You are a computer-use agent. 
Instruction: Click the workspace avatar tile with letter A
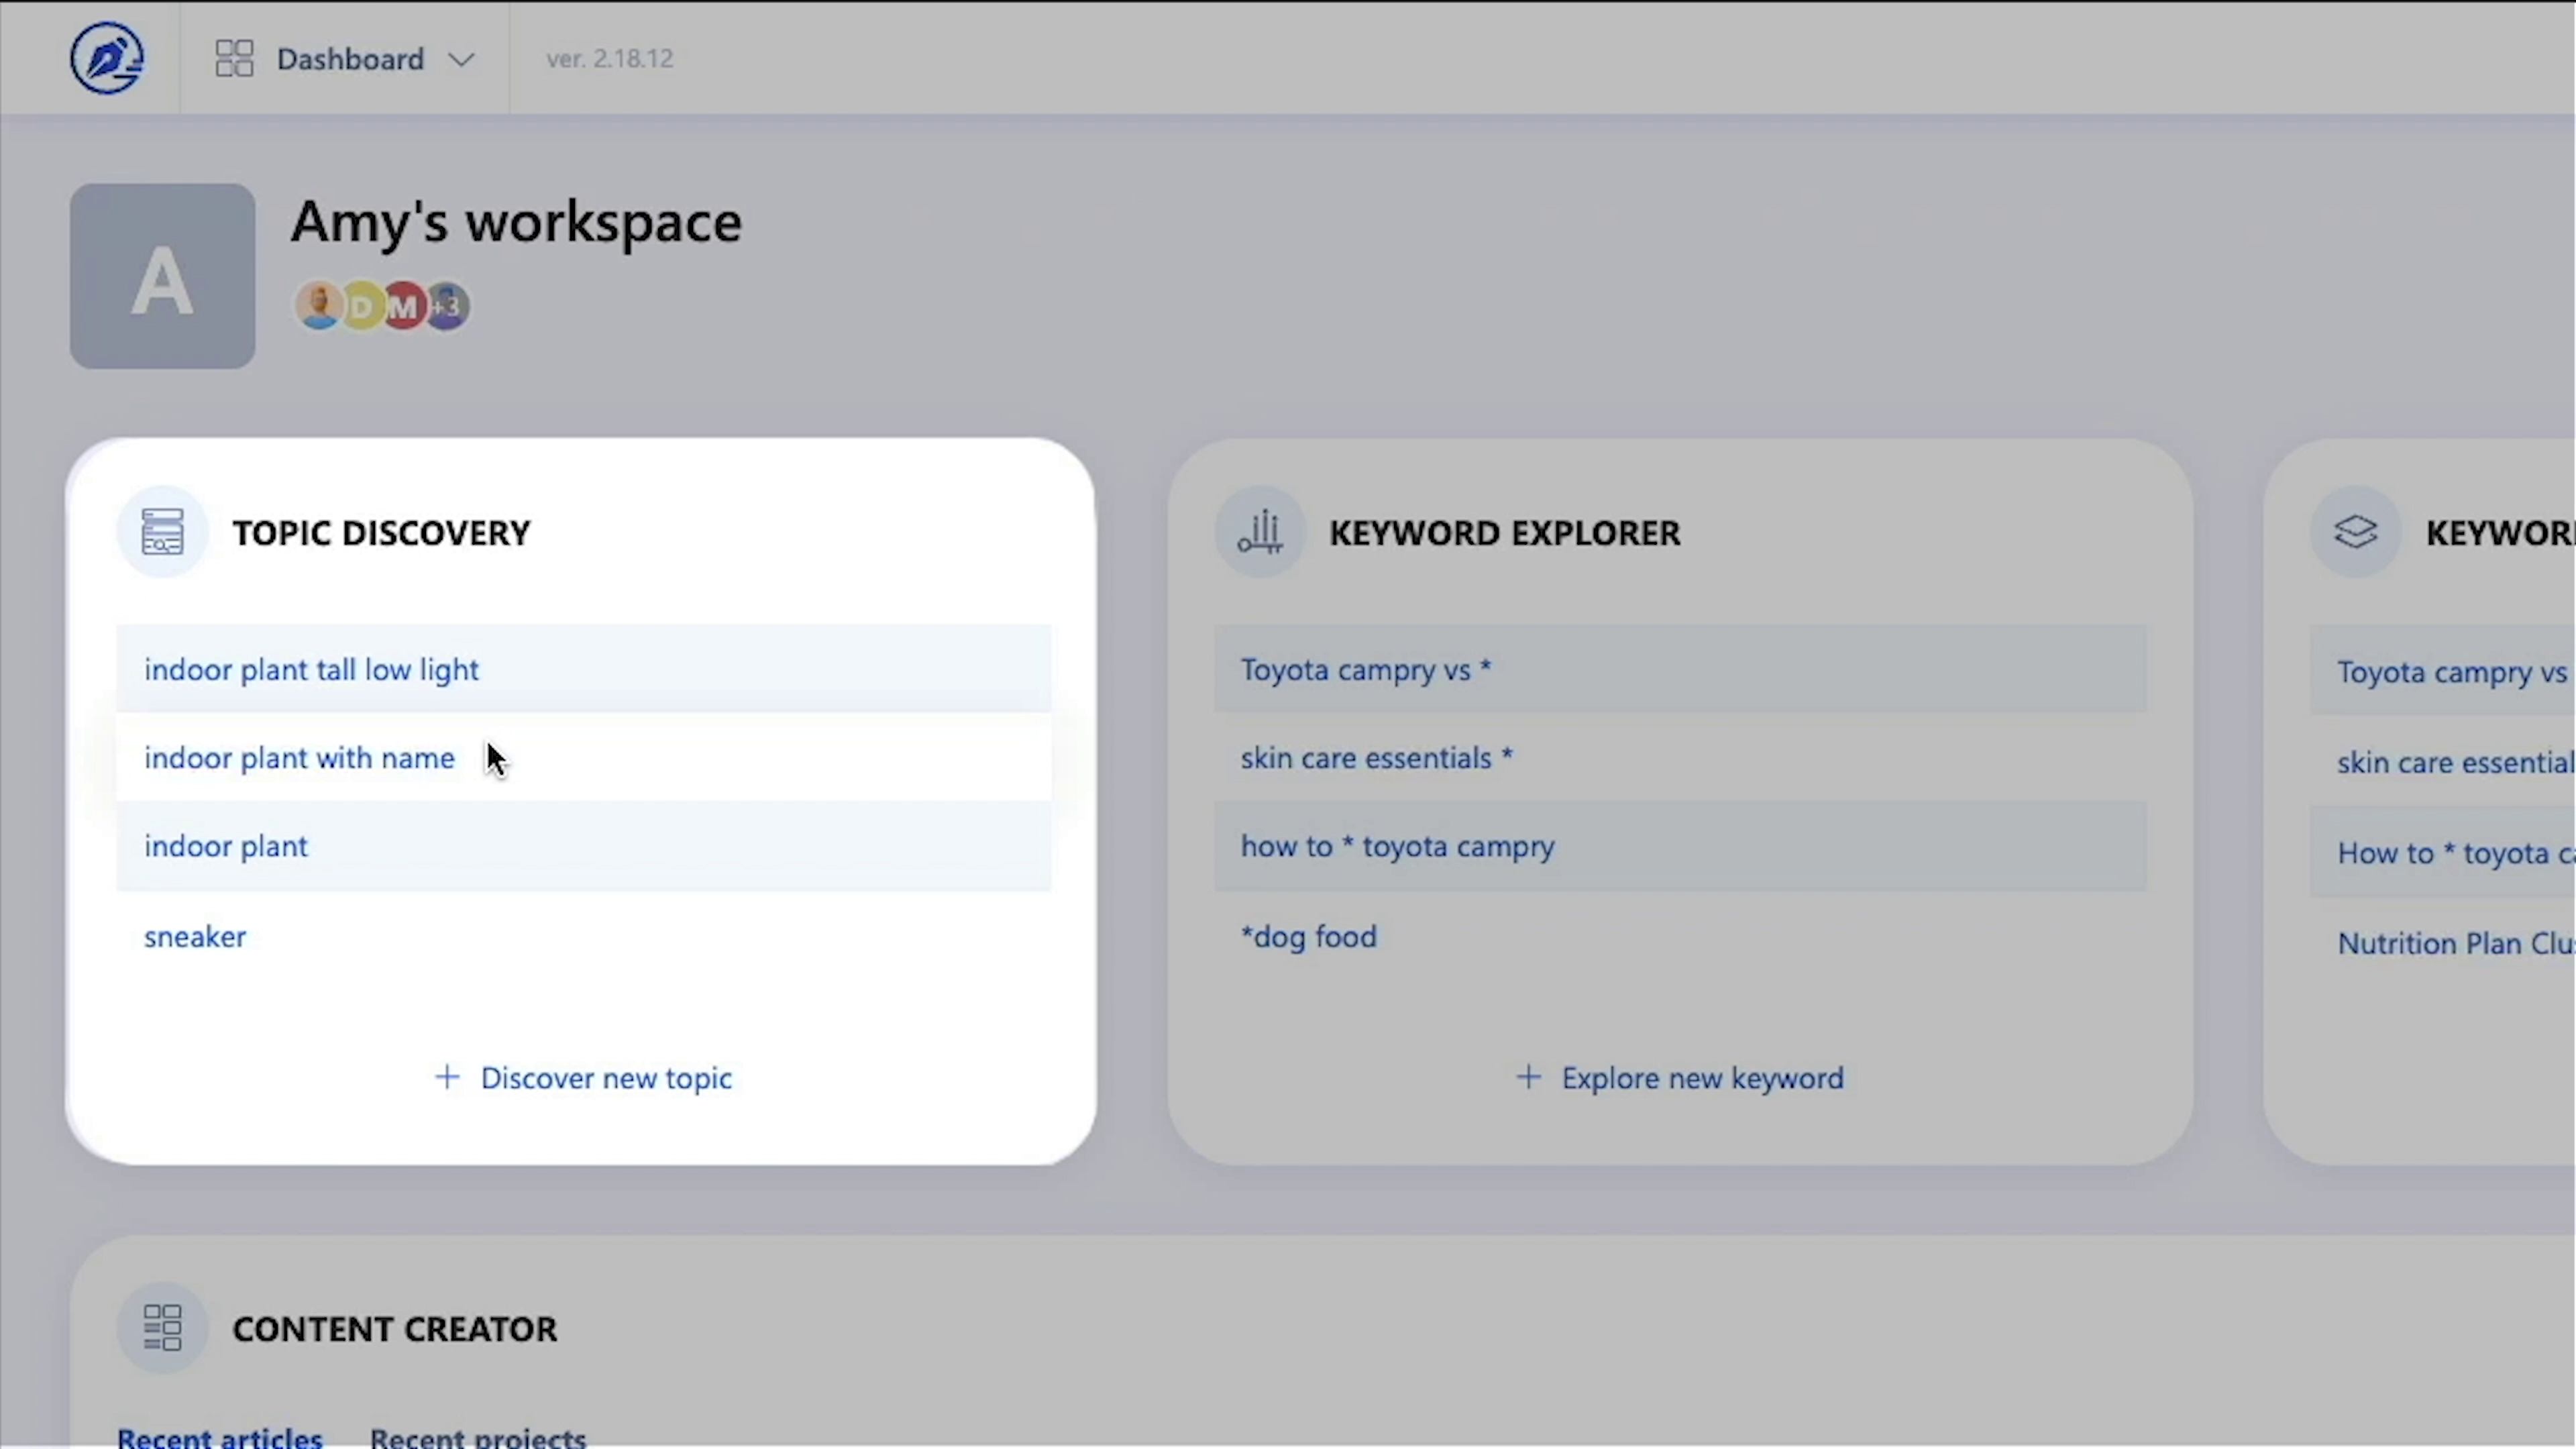click(x=162, y=276)
